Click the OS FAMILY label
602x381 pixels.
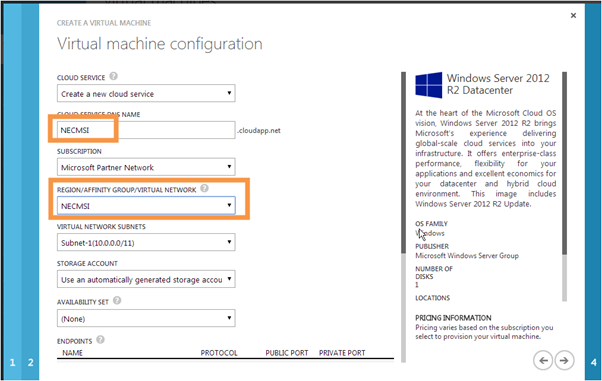[431, 224]
